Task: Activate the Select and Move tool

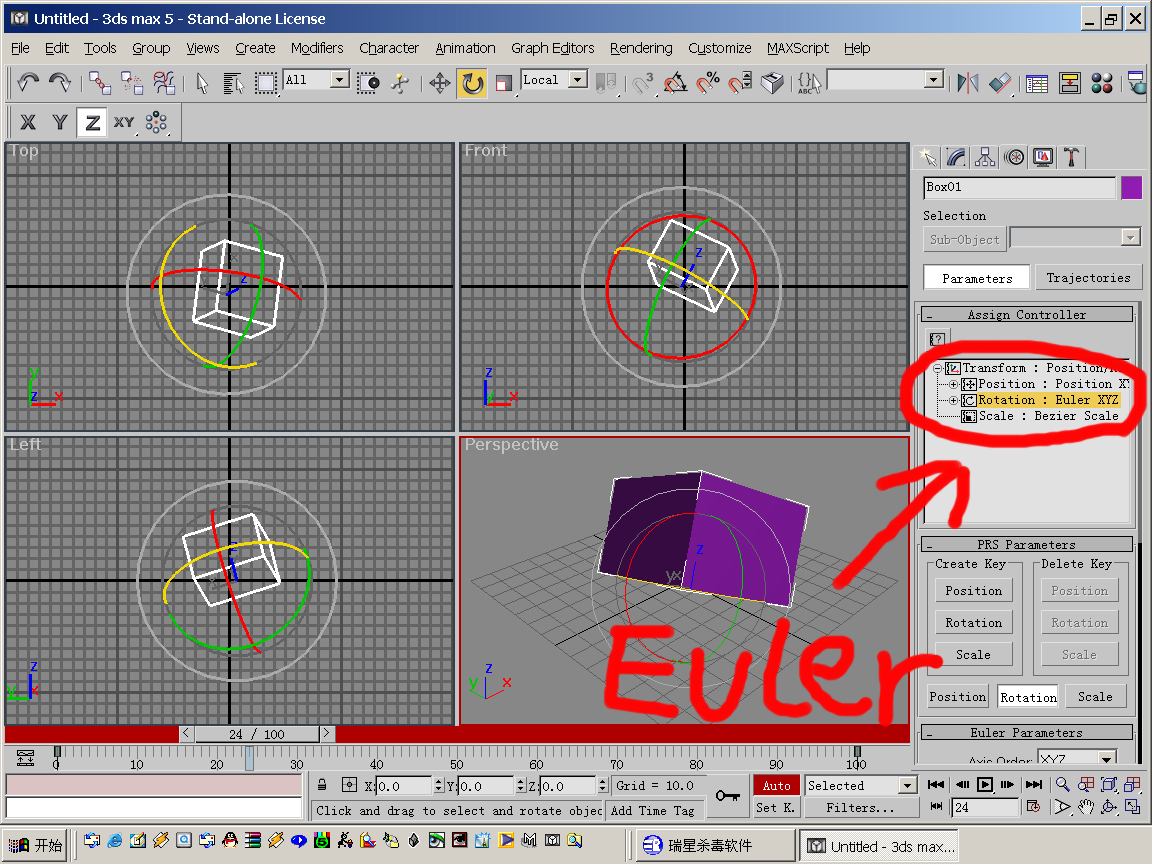Action: pos(439,82)
